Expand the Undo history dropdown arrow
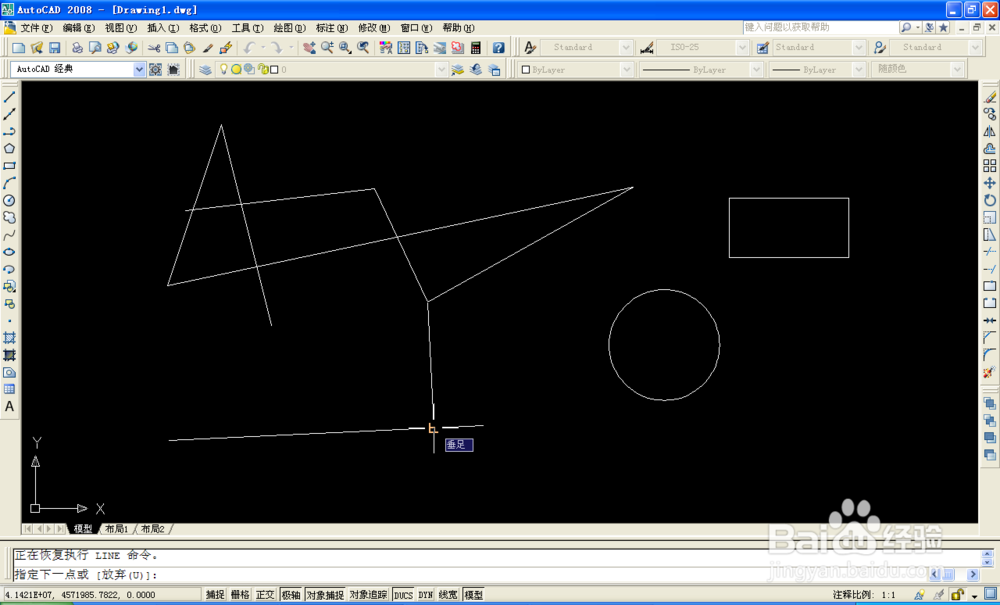 262,48
